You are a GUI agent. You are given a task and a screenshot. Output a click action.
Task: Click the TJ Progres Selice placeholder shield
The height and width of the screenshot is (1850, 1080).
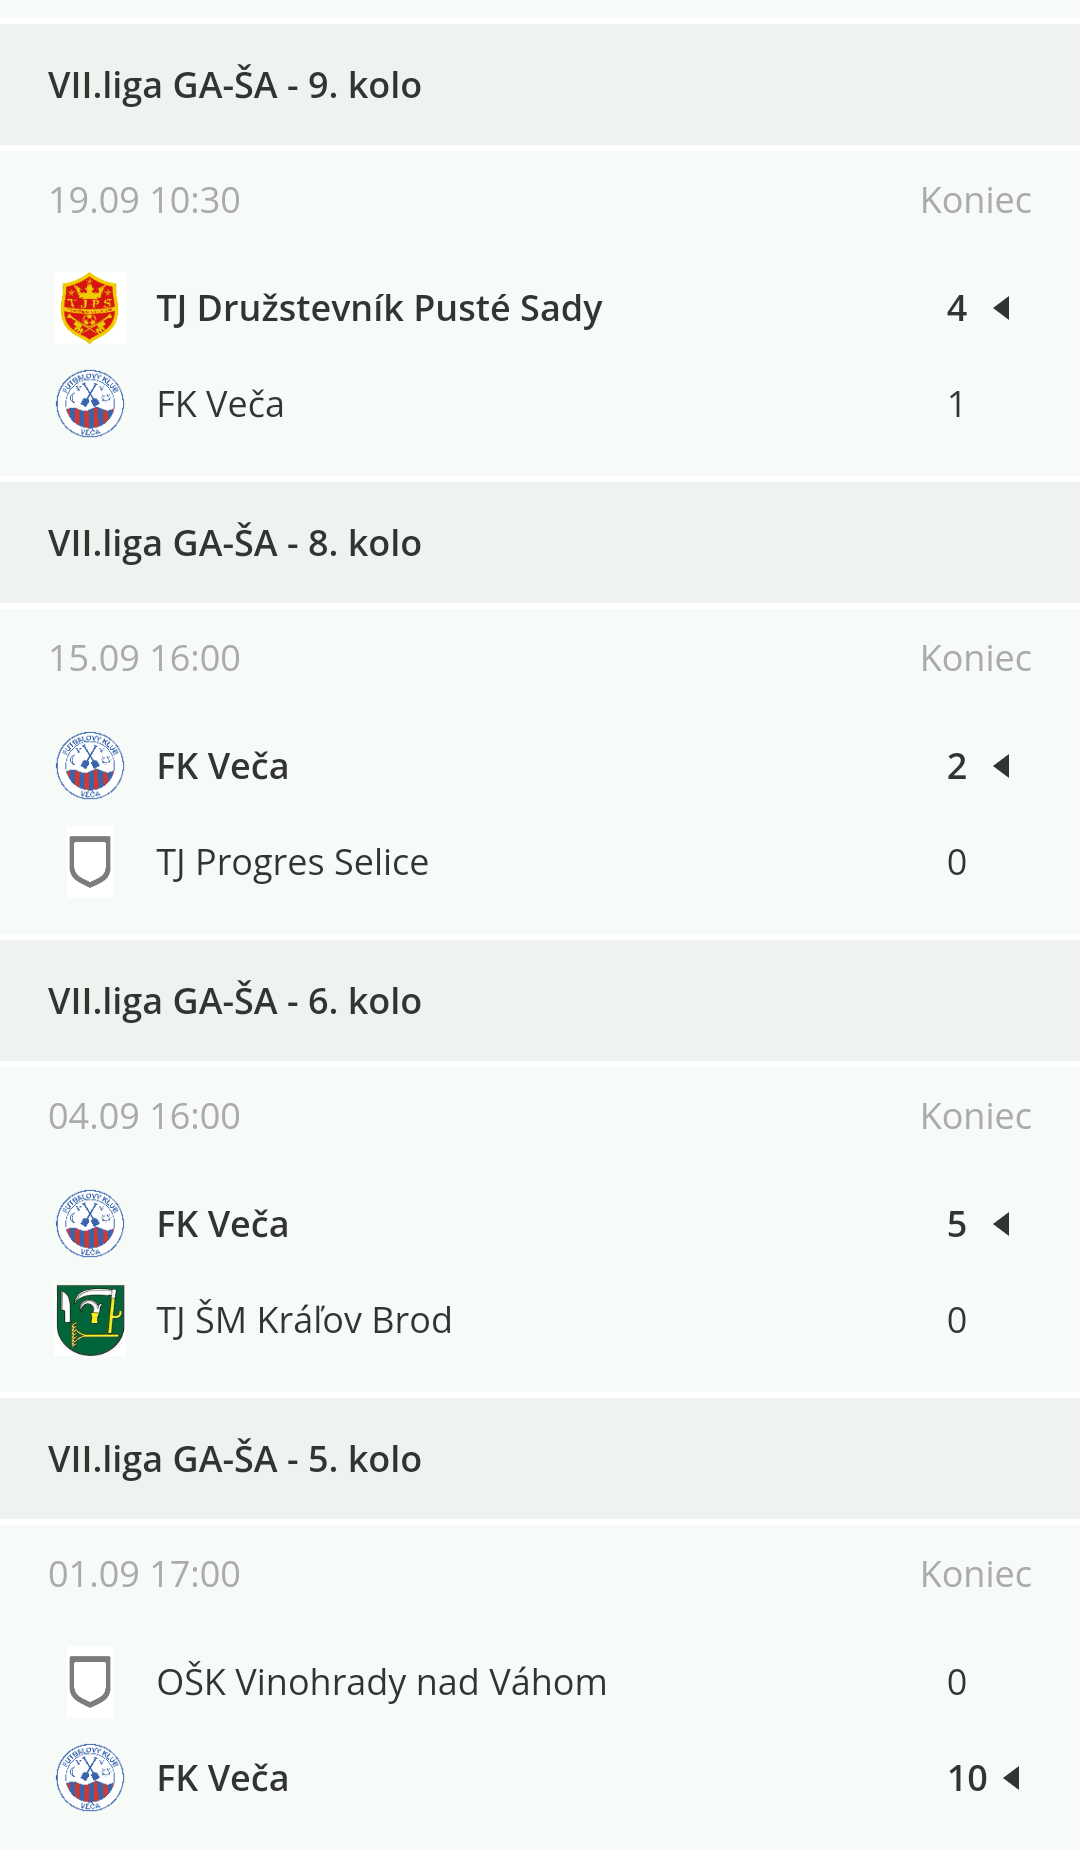[x=90, y=862]
